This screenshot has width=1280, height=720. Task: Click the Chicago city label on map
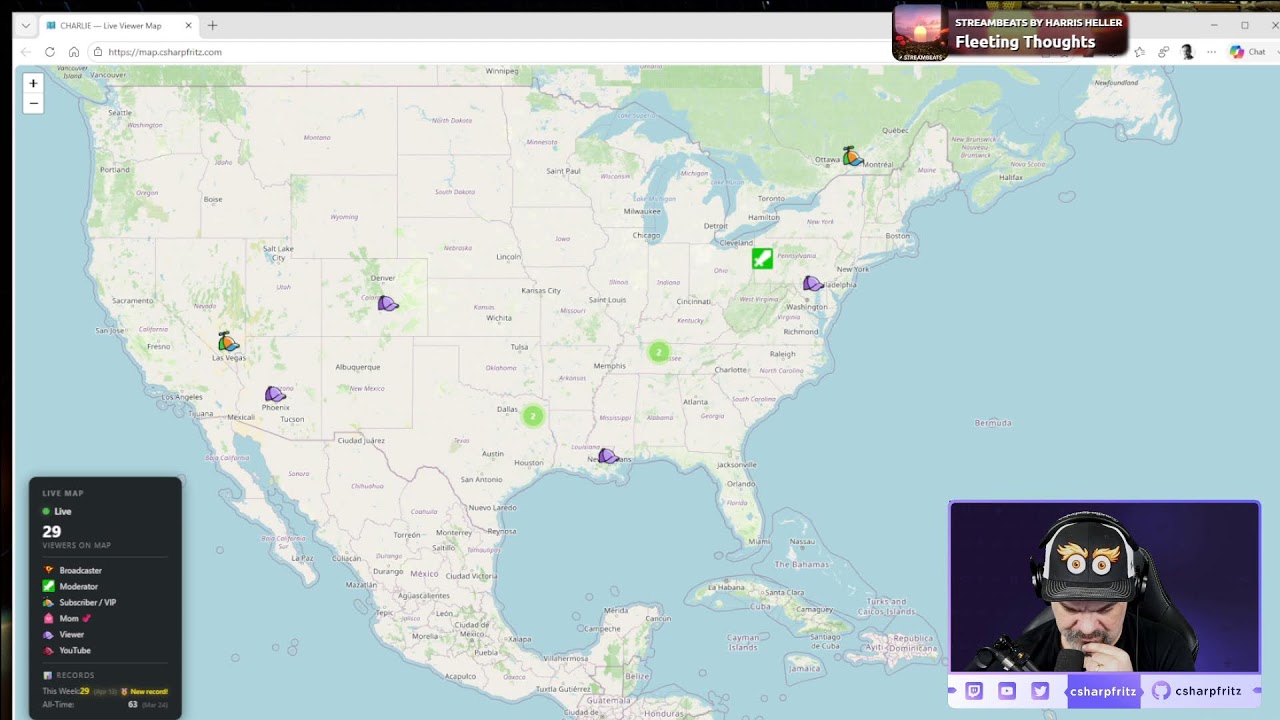pyautogui.click(x=646, y=236)
